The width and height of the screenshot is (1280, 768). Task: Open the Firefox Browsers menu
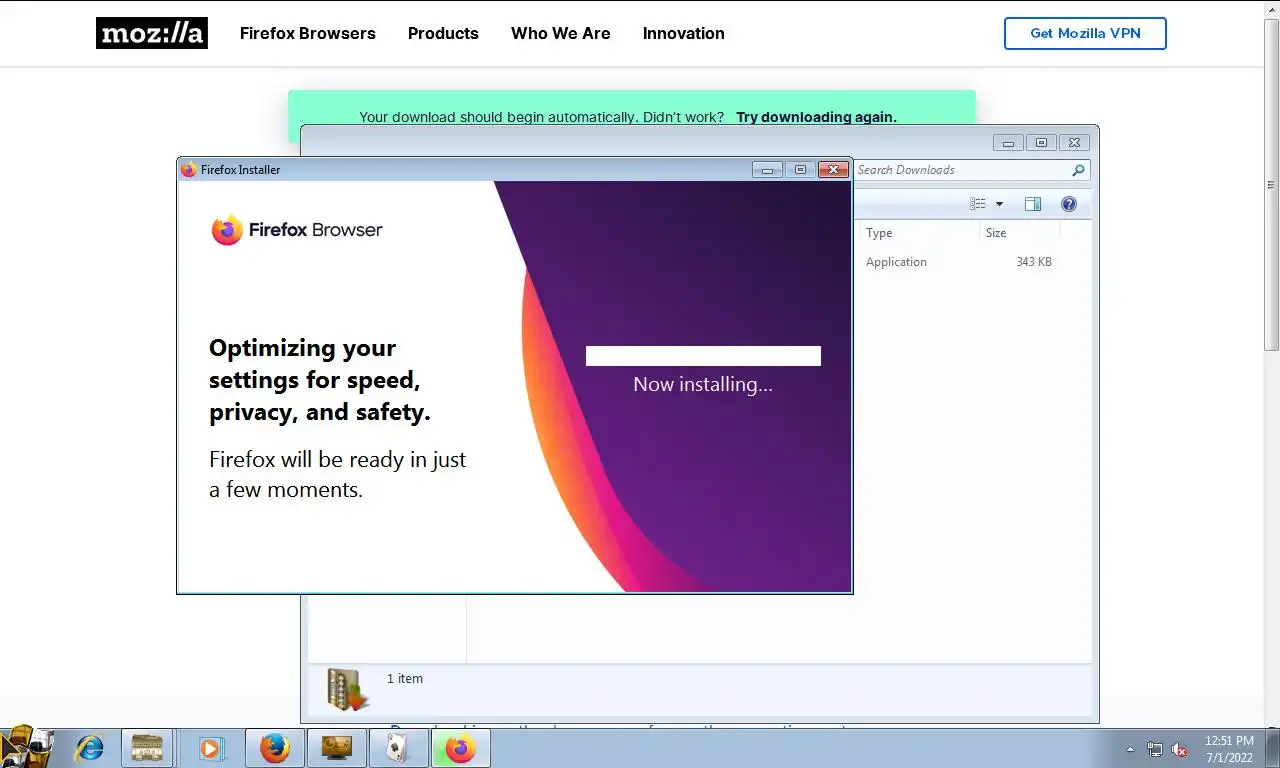coord(308,33)
